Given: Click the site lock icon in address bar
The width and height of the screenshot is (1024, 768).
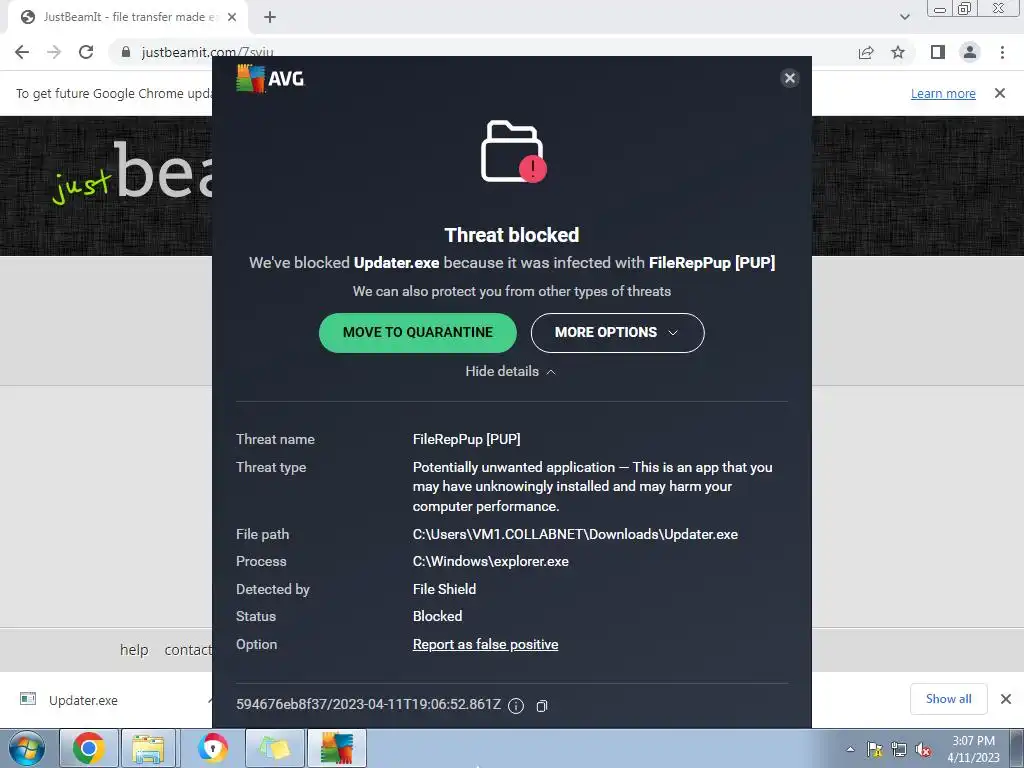Looking at the screenshot, I should pyautogui.click(x=126, y=52).
